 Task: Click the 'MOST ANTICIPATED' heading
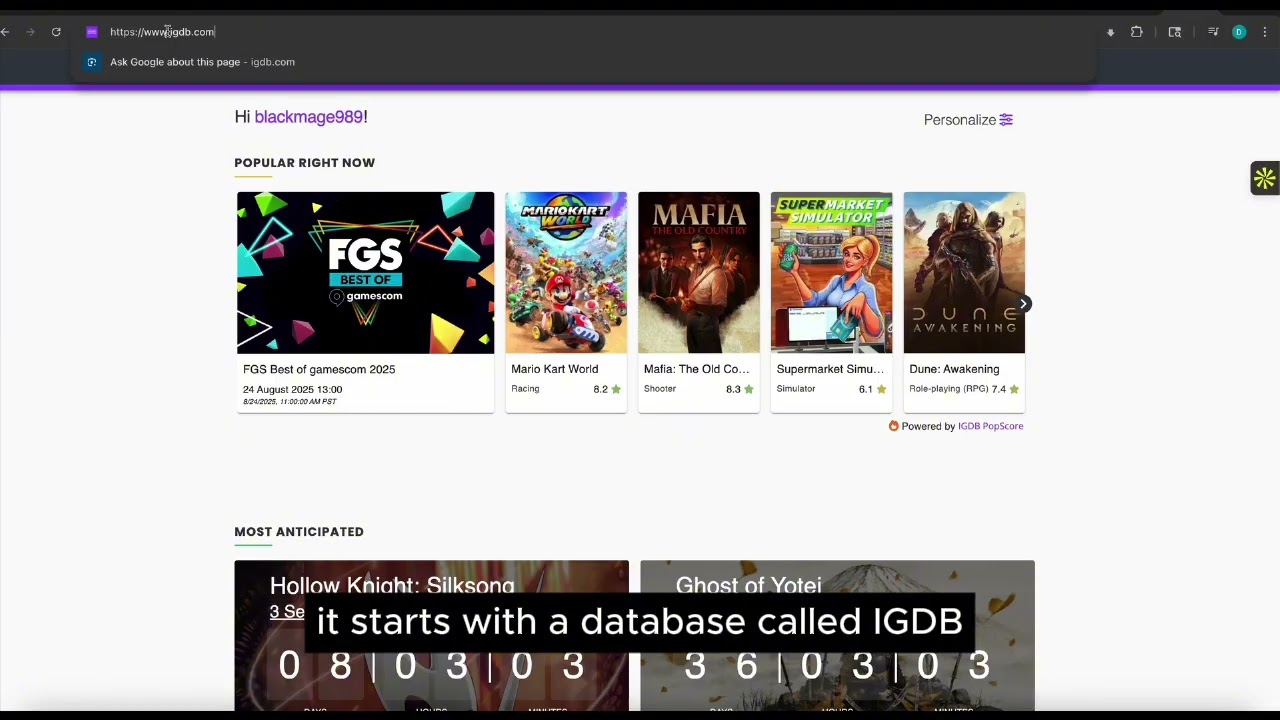(299, 532)
